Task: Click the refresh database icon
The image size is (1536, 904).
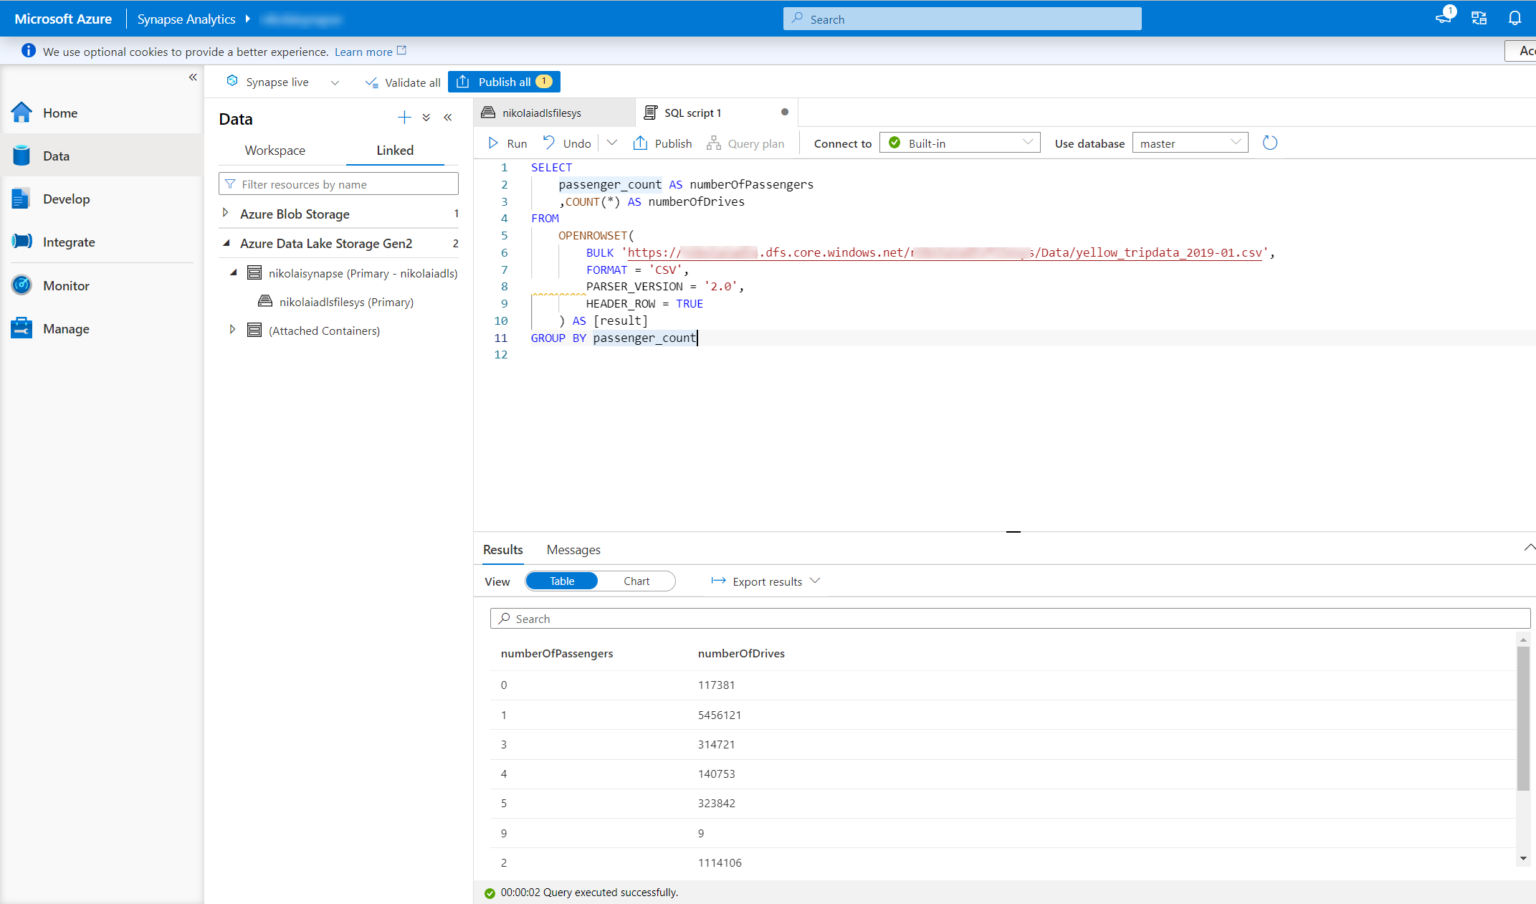Action: point(1270,143)
